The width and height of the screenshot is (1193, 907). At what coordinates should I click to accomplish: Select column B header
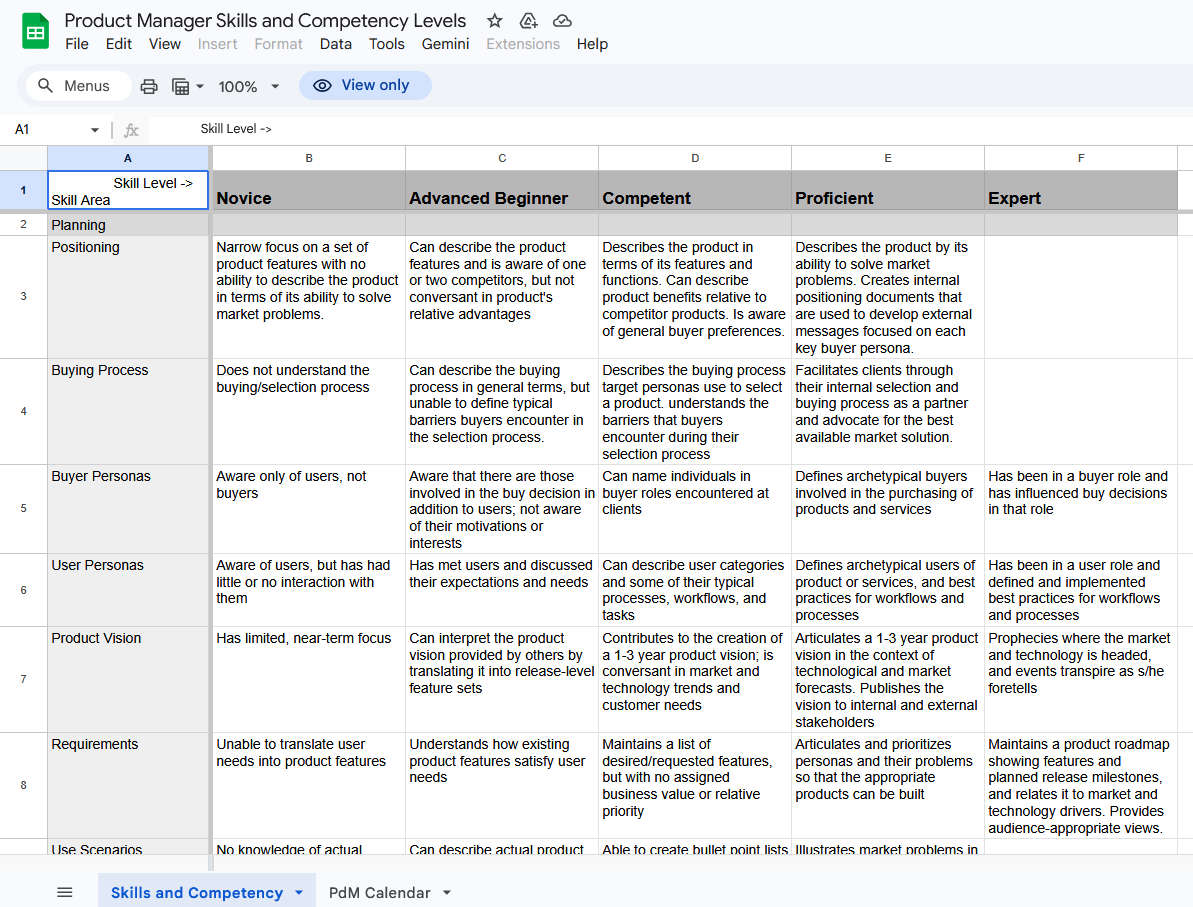pos(309,158)
